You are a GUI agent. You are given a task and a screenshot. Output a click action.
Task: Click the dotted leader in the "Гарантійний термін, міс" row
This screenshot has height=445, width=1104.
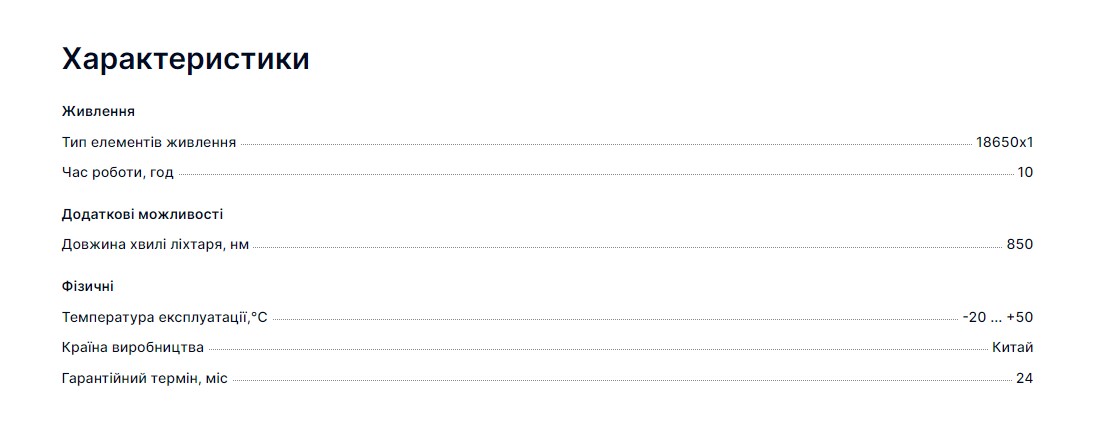coord(622,381)
